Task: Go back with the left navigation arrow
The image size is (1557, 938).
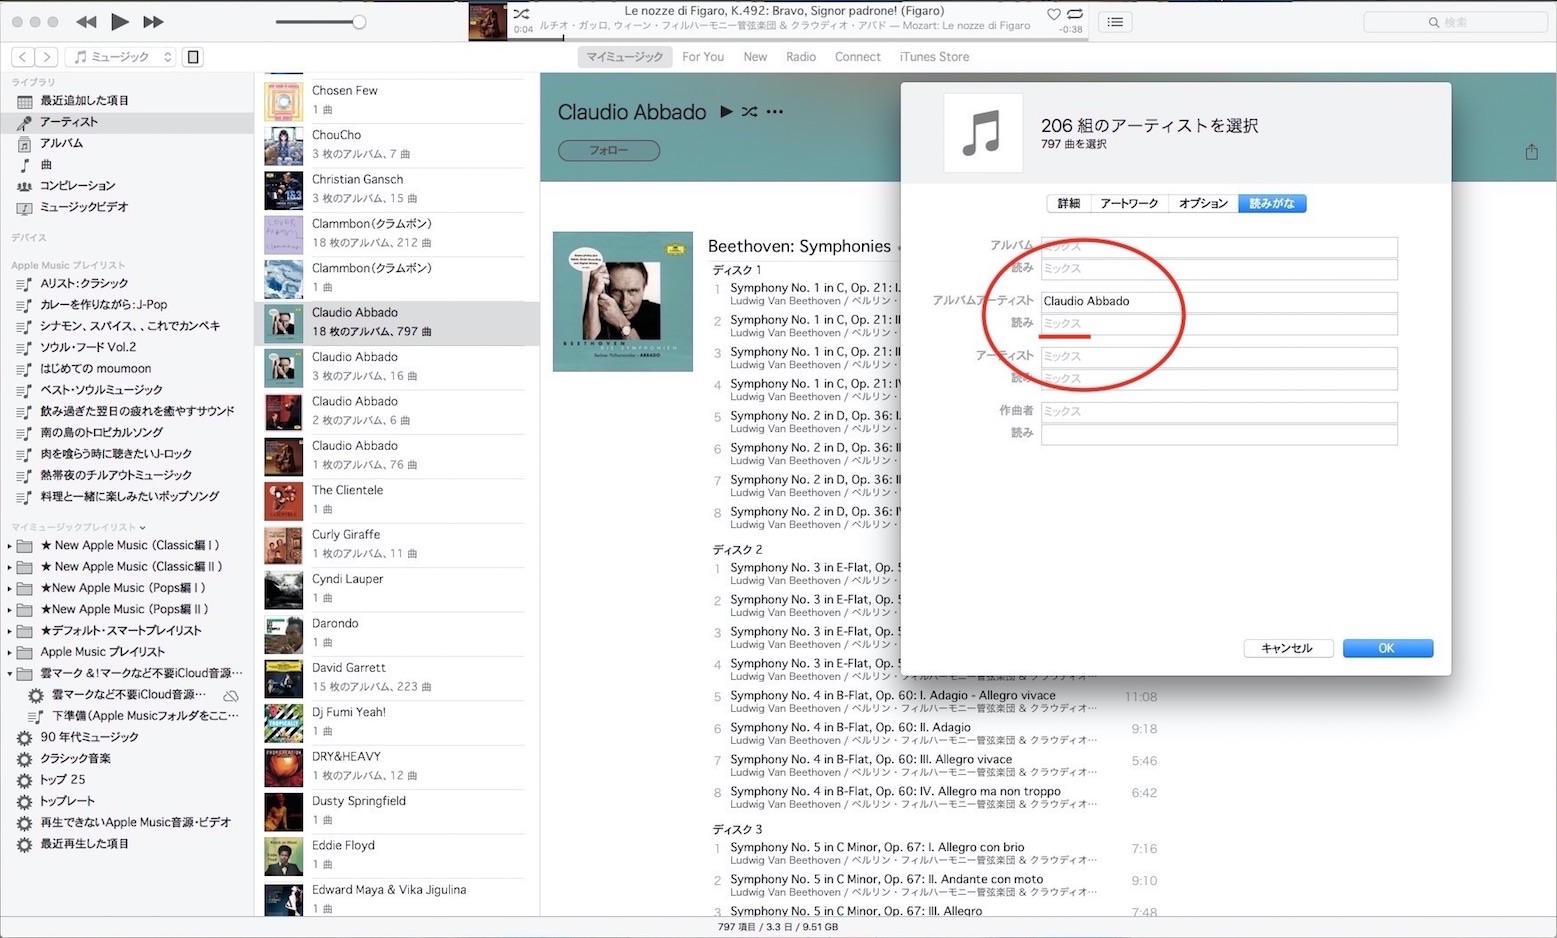Action: pos(22,57)
